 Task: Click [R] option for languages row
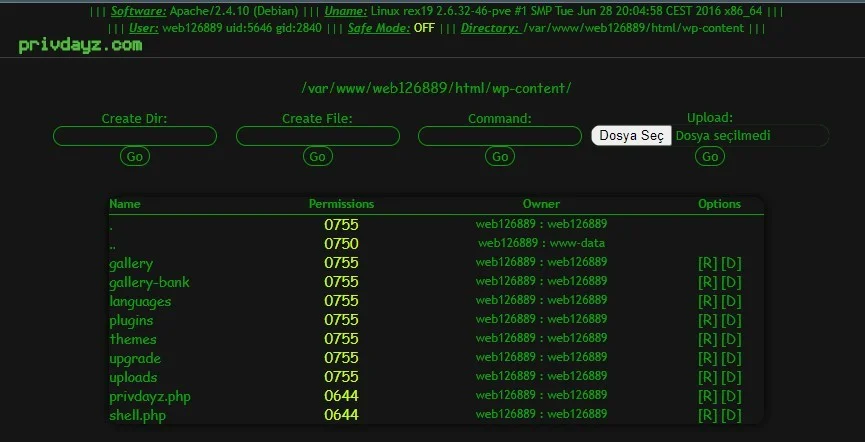(707, 301)
